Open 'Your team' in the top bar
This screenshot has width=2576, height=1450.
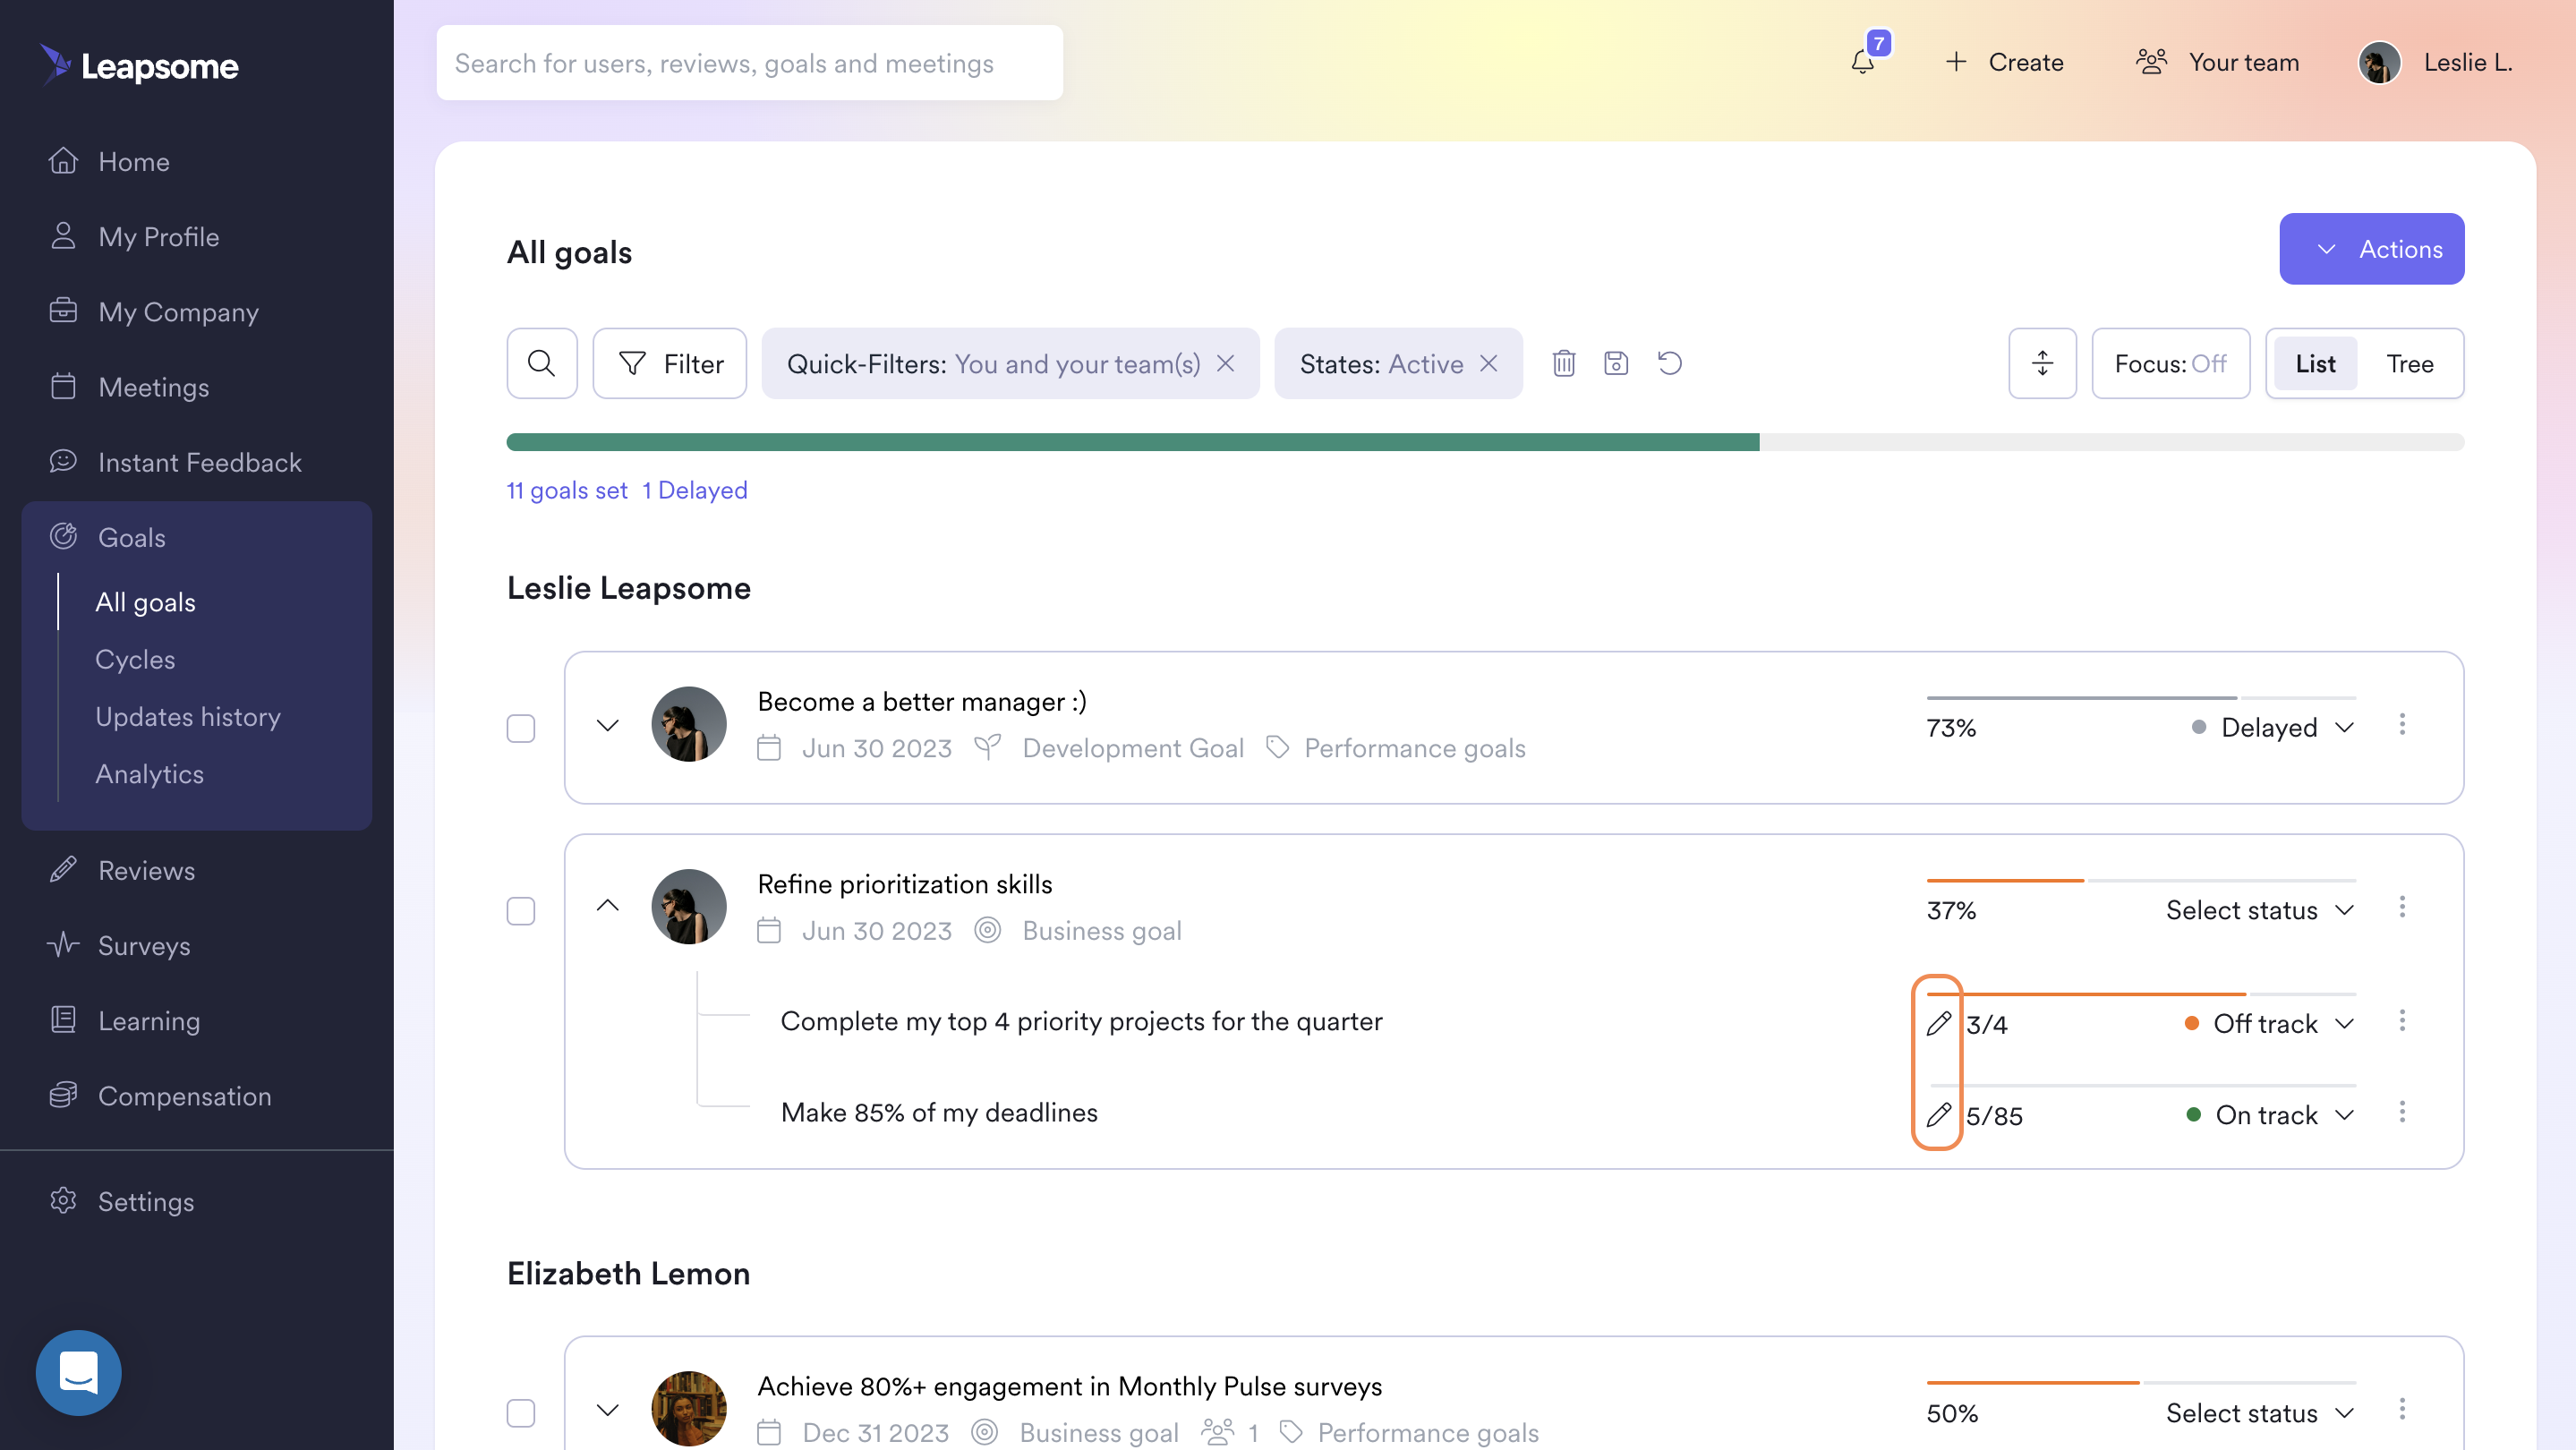[x=2217, y=62]
